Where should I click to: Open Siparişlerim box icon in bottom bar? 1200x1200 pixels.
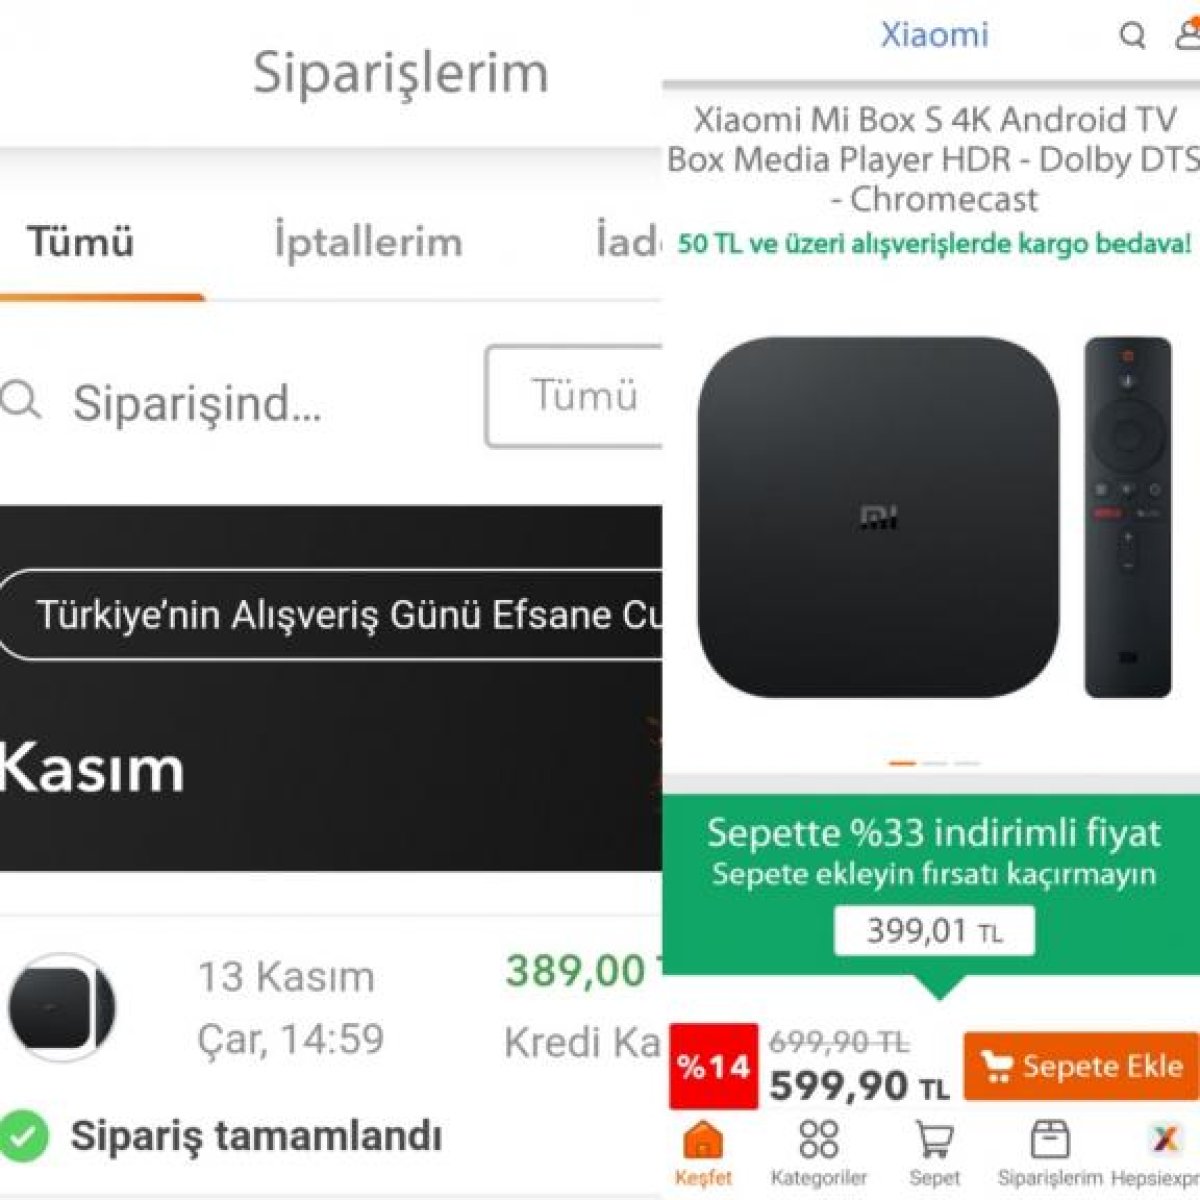click(1050, 1139)
